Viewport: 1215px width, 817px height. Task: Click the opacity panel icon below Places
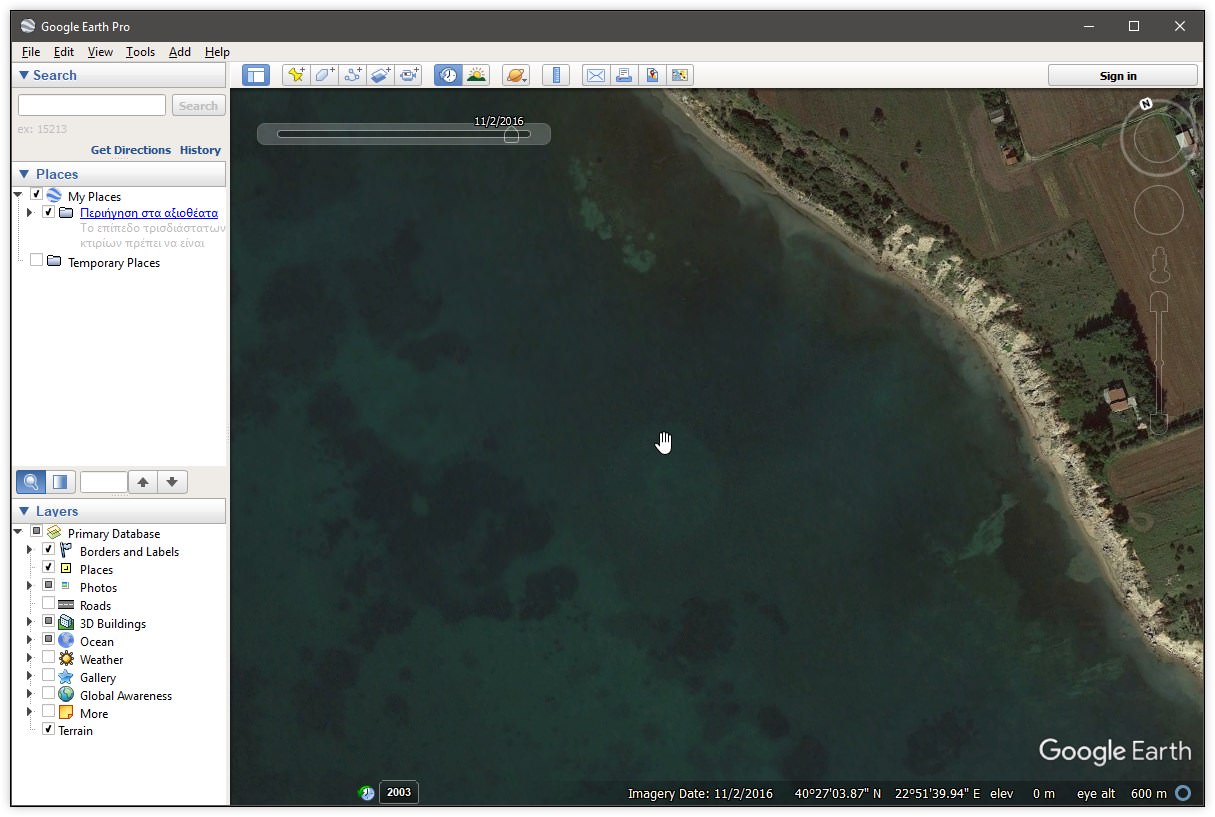point(60,482)
